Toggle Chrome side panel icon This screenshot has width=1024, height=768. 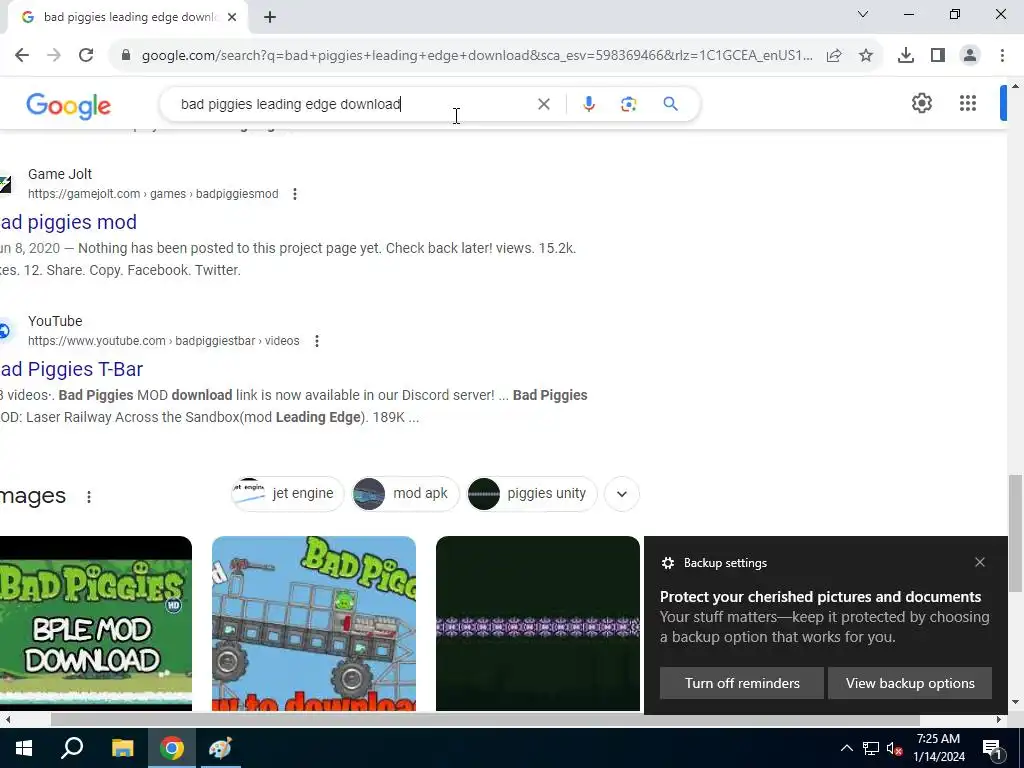pyautogui.click(x=938, y=56)
